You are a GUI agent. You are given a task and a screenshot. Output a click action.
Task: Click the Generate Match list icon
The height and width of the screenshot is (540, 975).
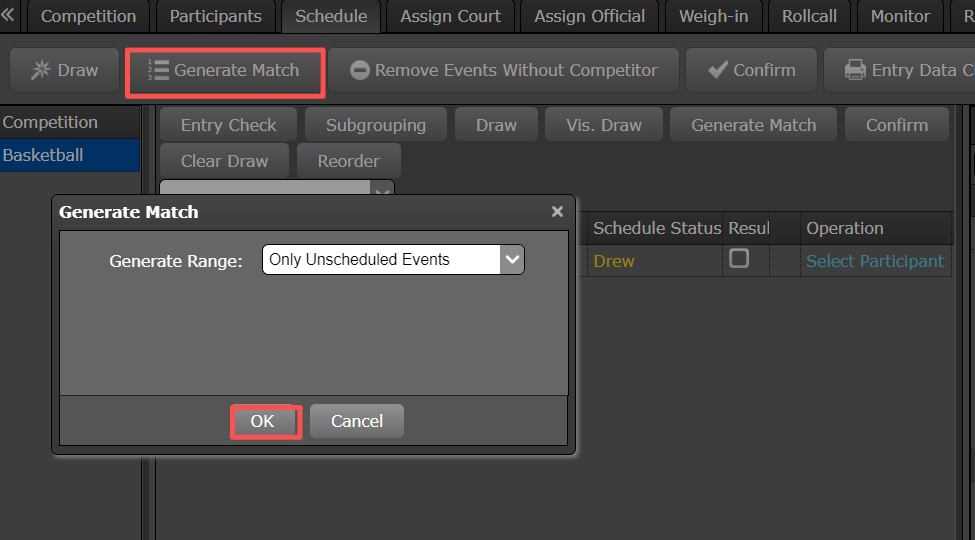[158, 70]
